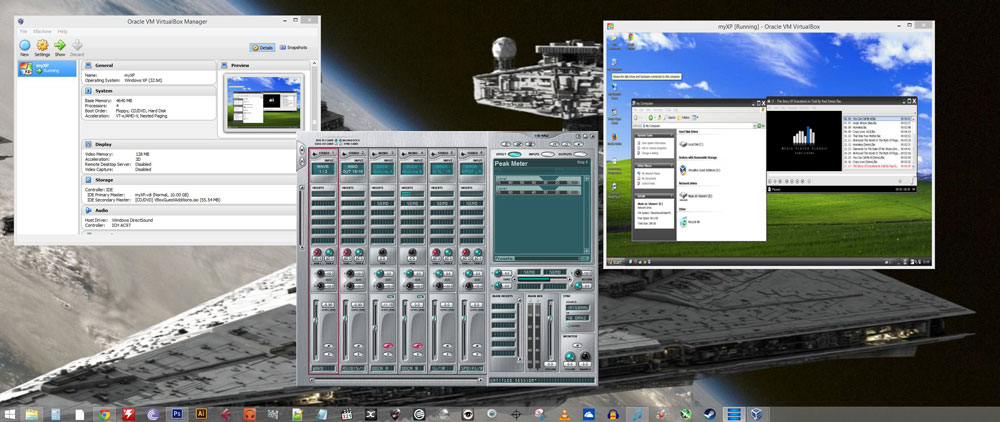Screen dimensions: 1000x422
Task: Open the Machine menu in VirtualBox Manager
Action: tap(42, 31)
